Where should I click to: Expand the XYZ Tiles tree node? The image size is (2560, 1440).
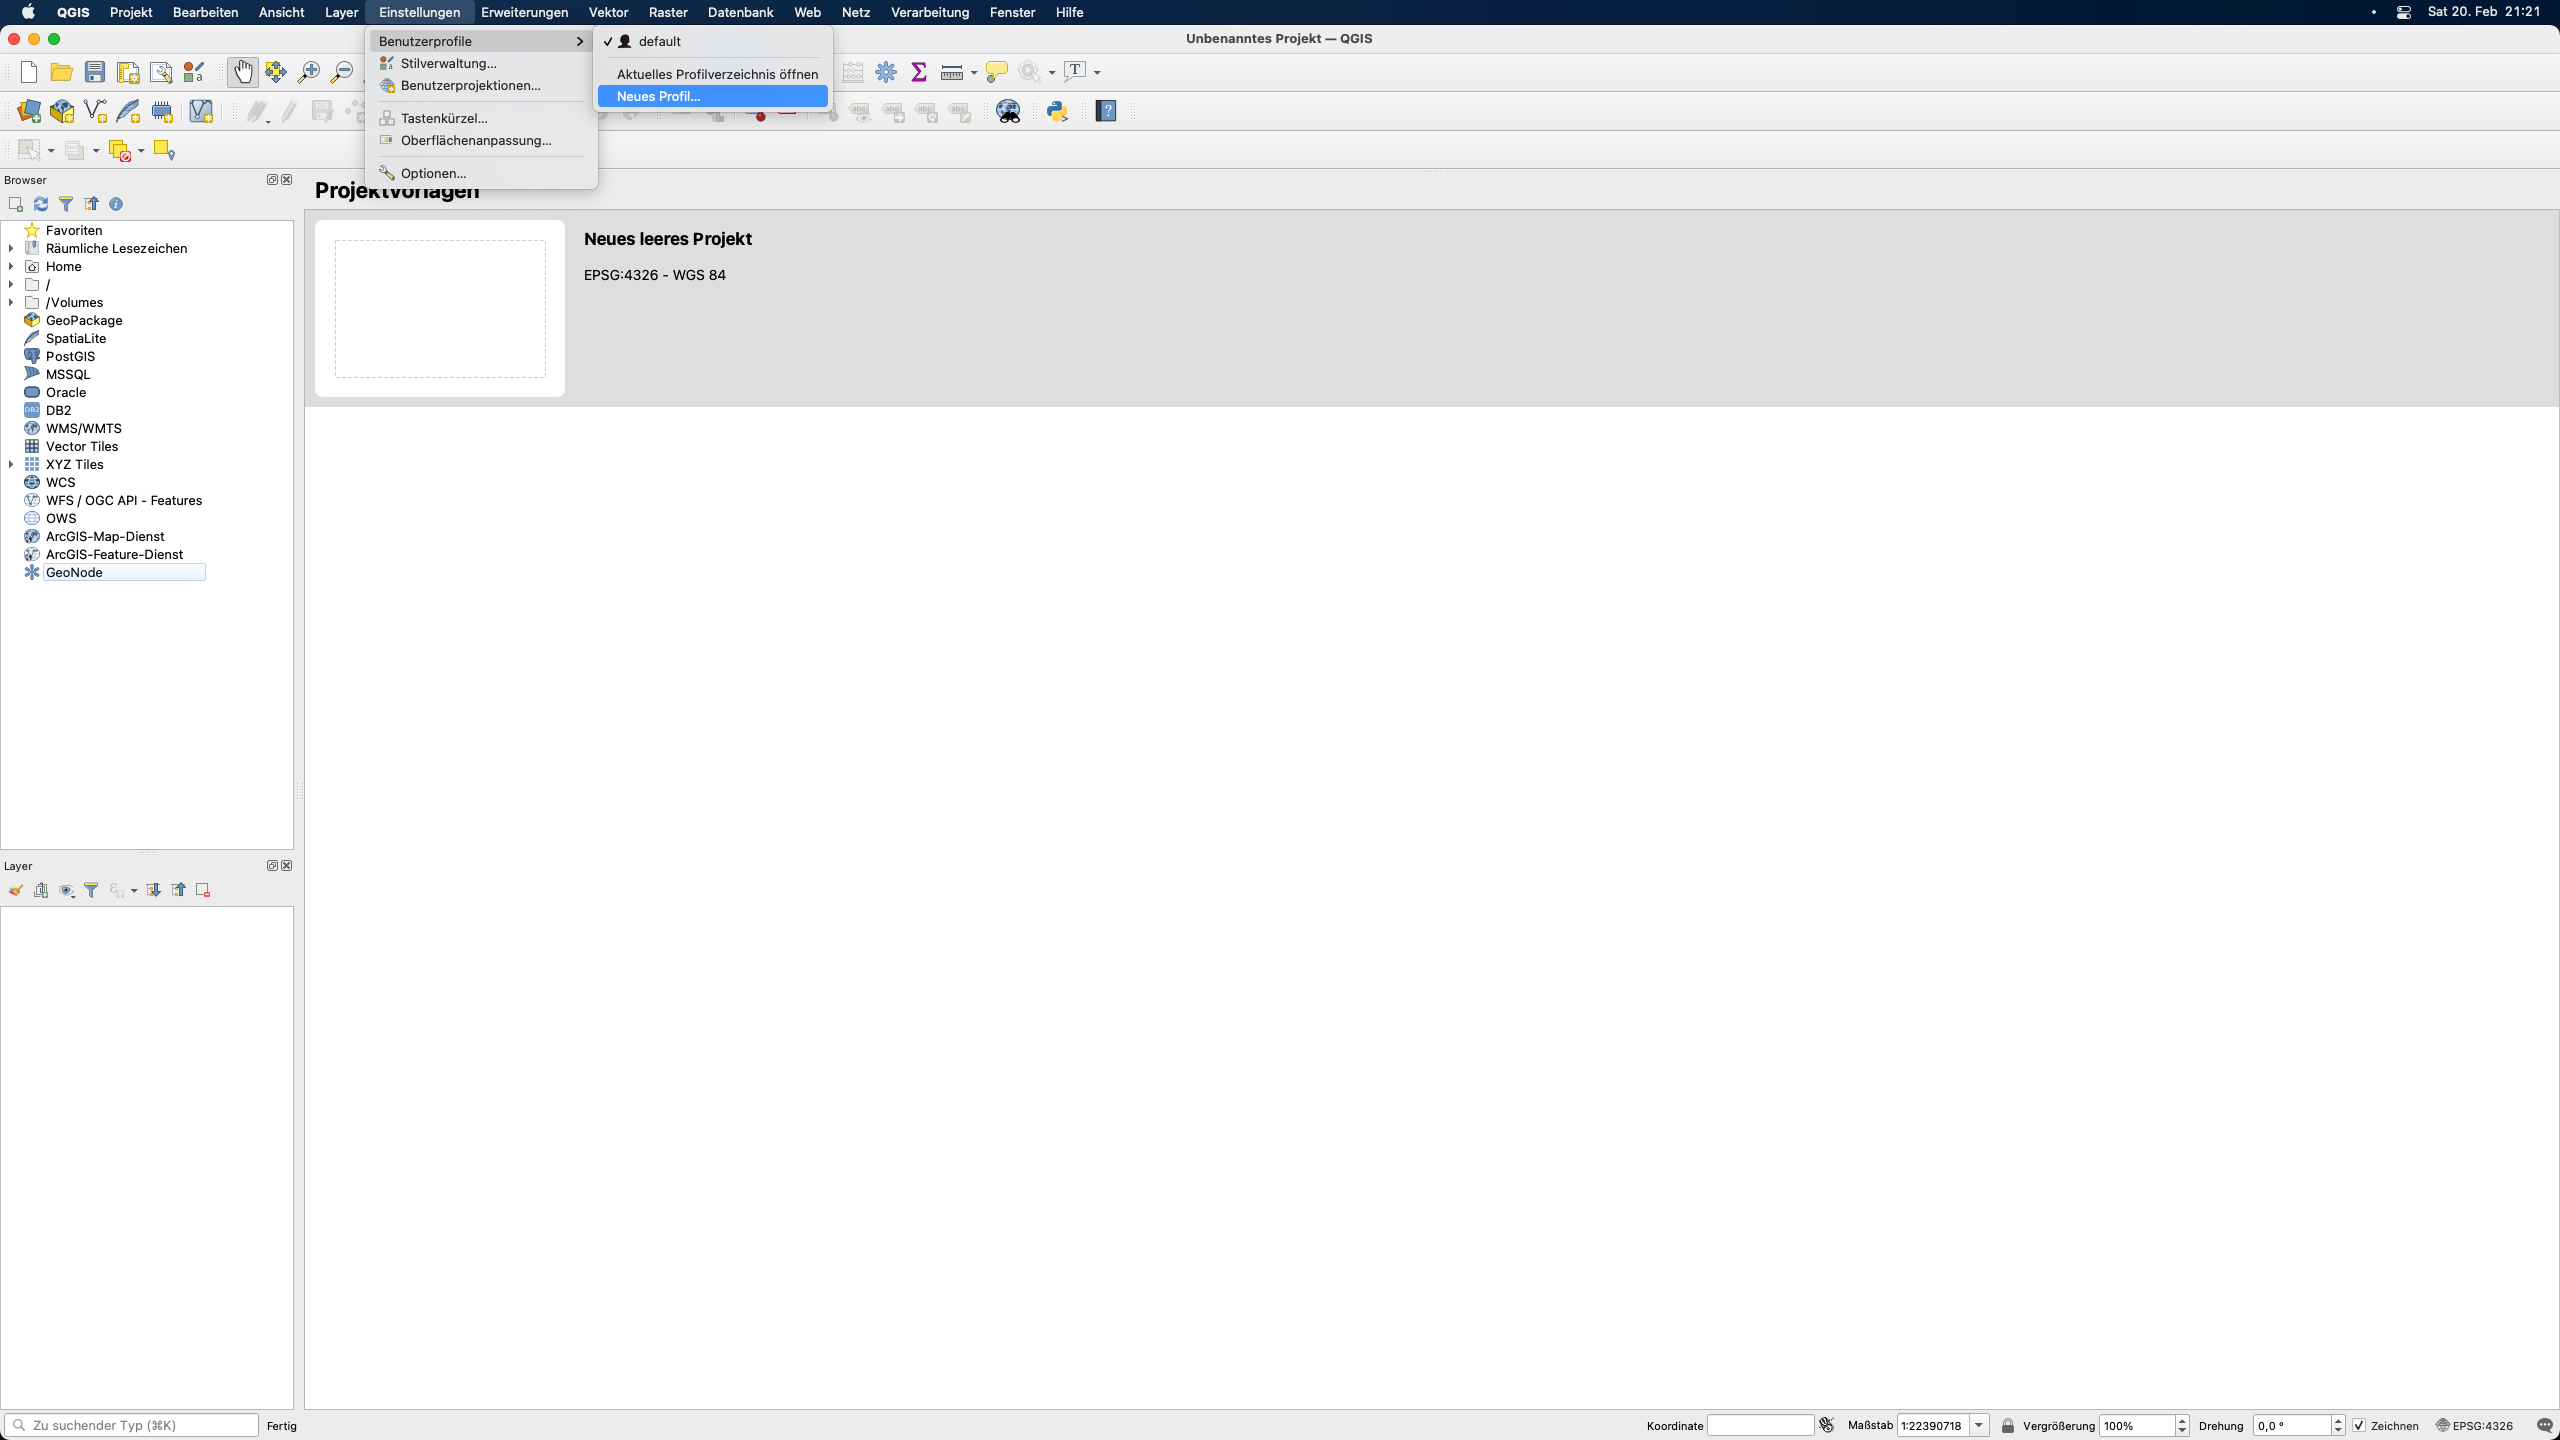pos(11,464)
